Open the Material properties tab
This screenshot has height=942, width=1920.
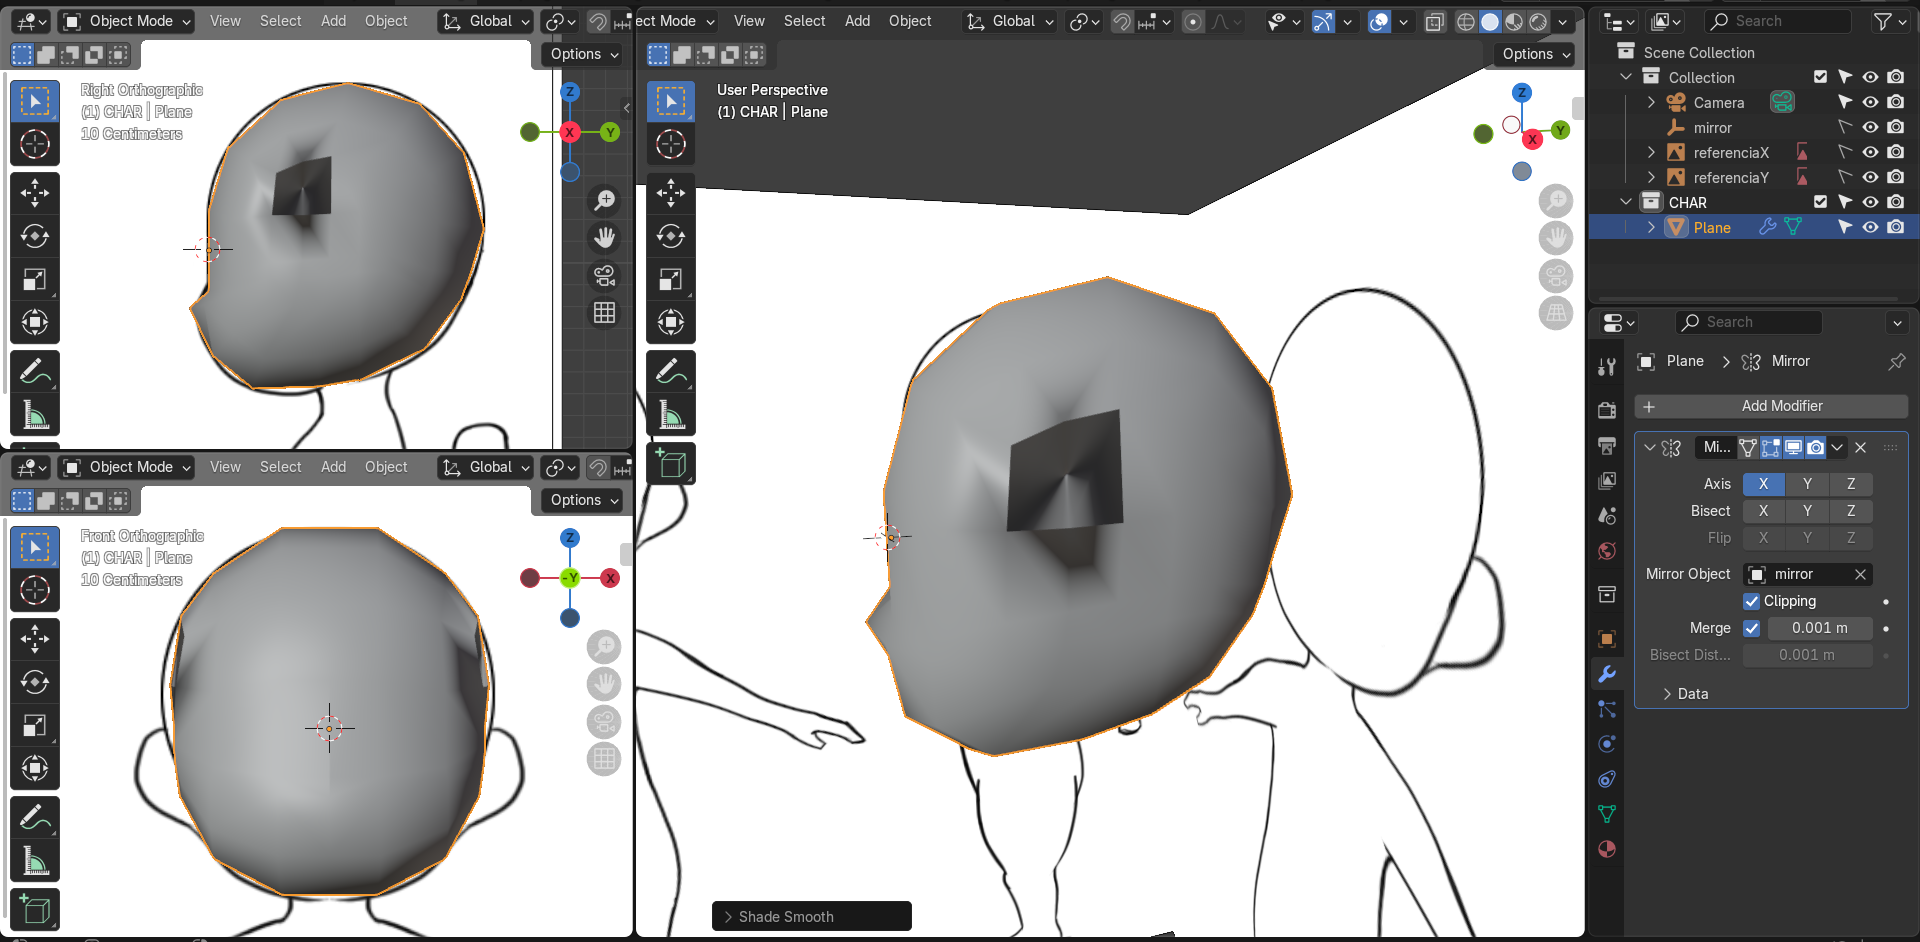click(1607, 849)
